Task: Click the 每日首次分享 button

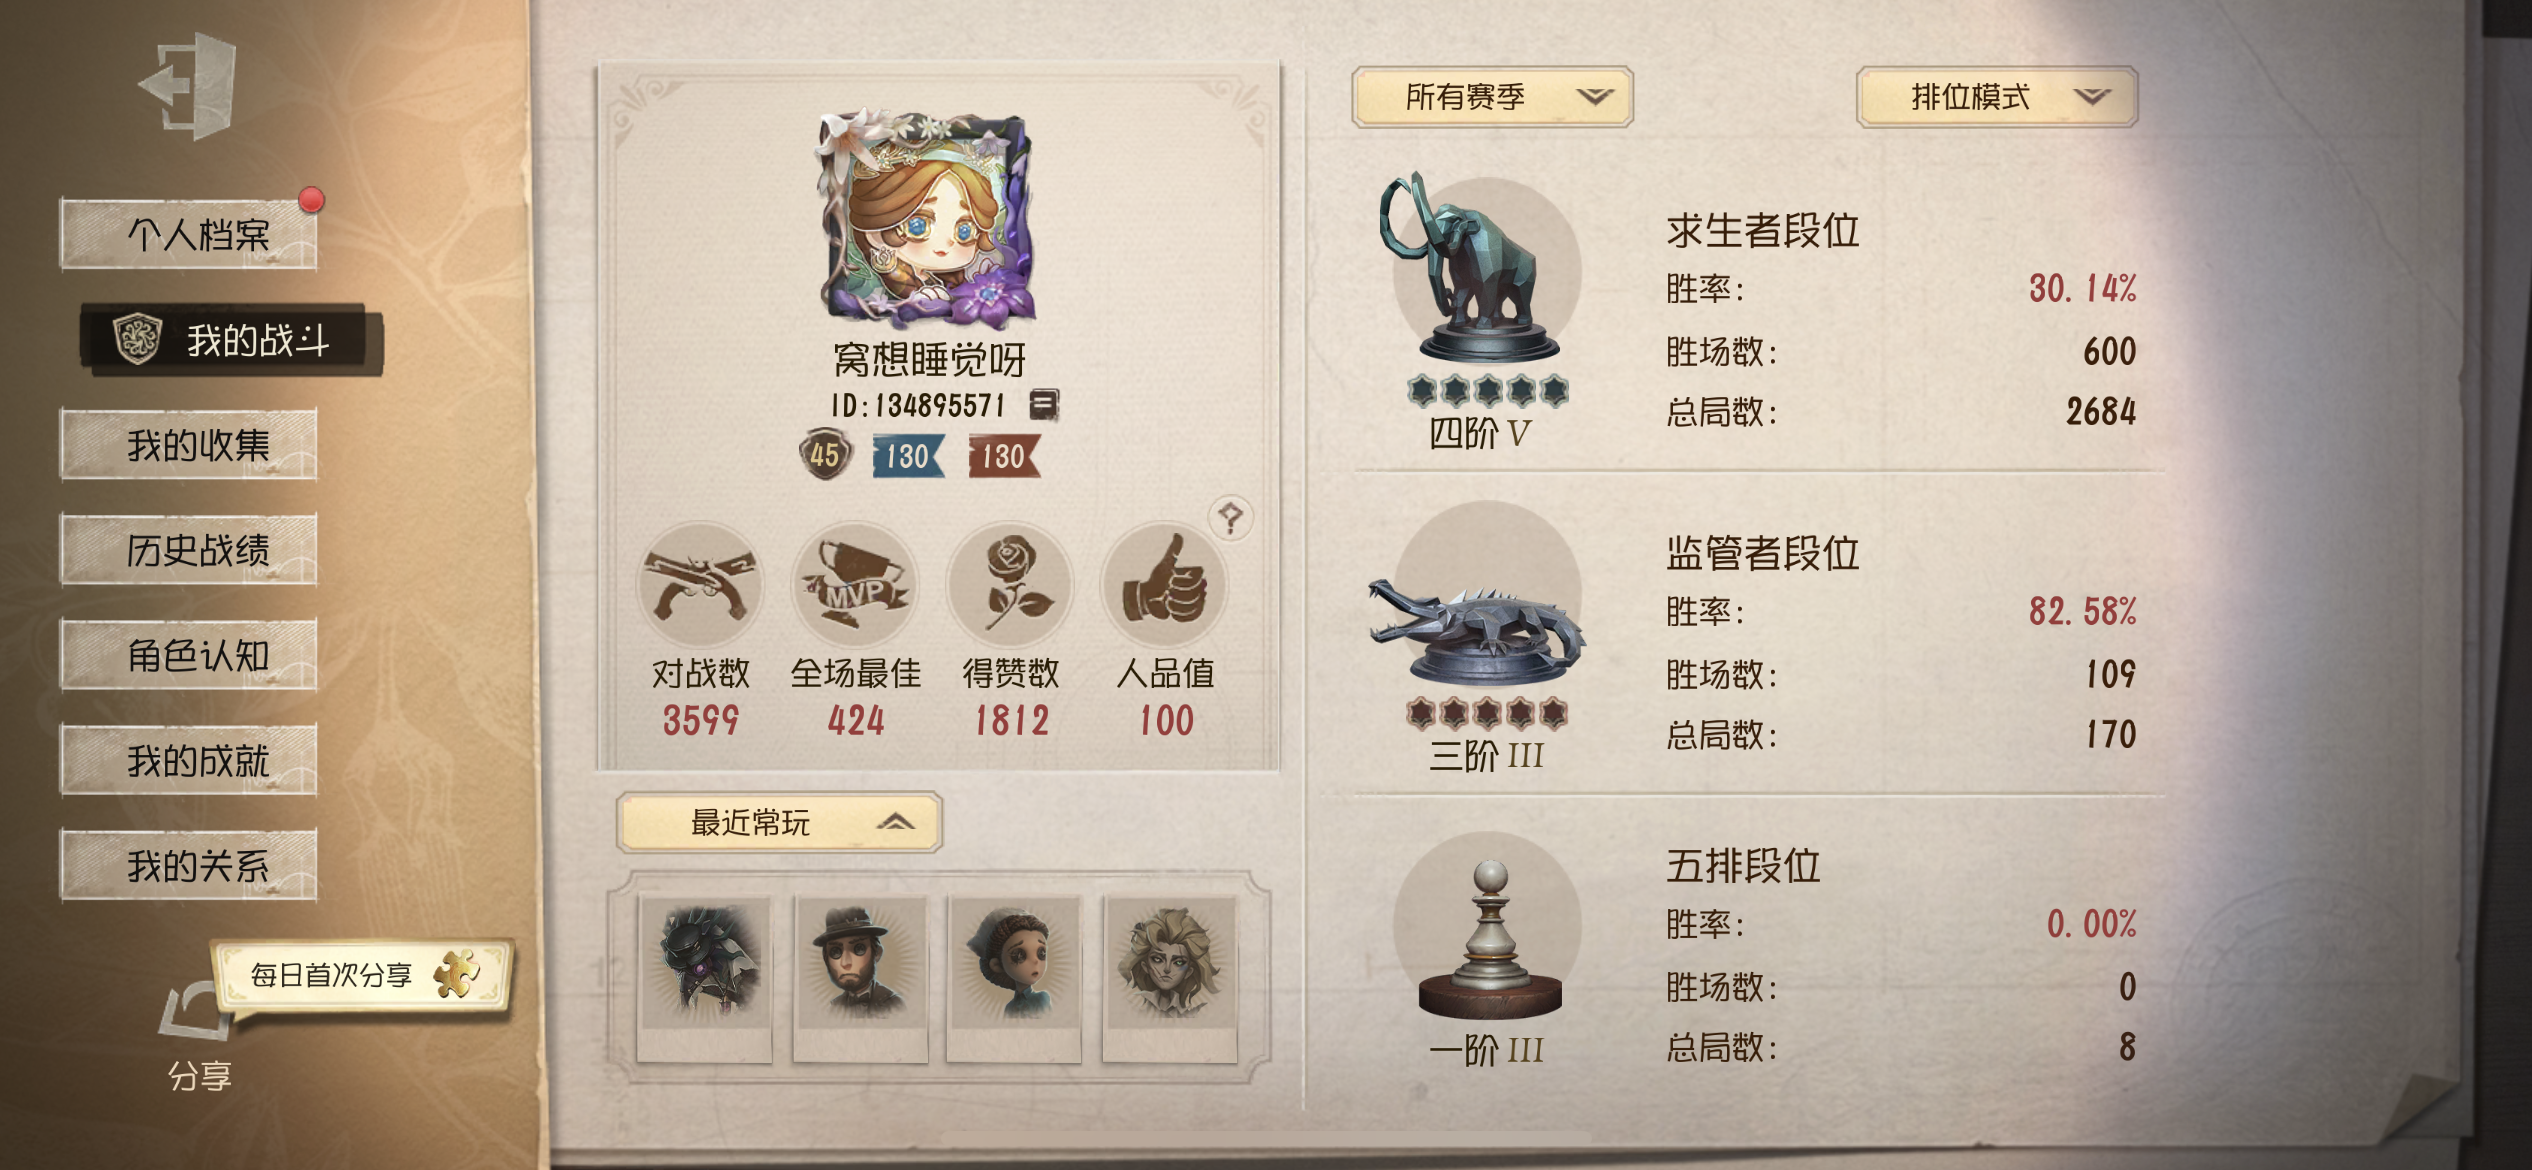Action: pyautogui.click(x=362, y=974)
